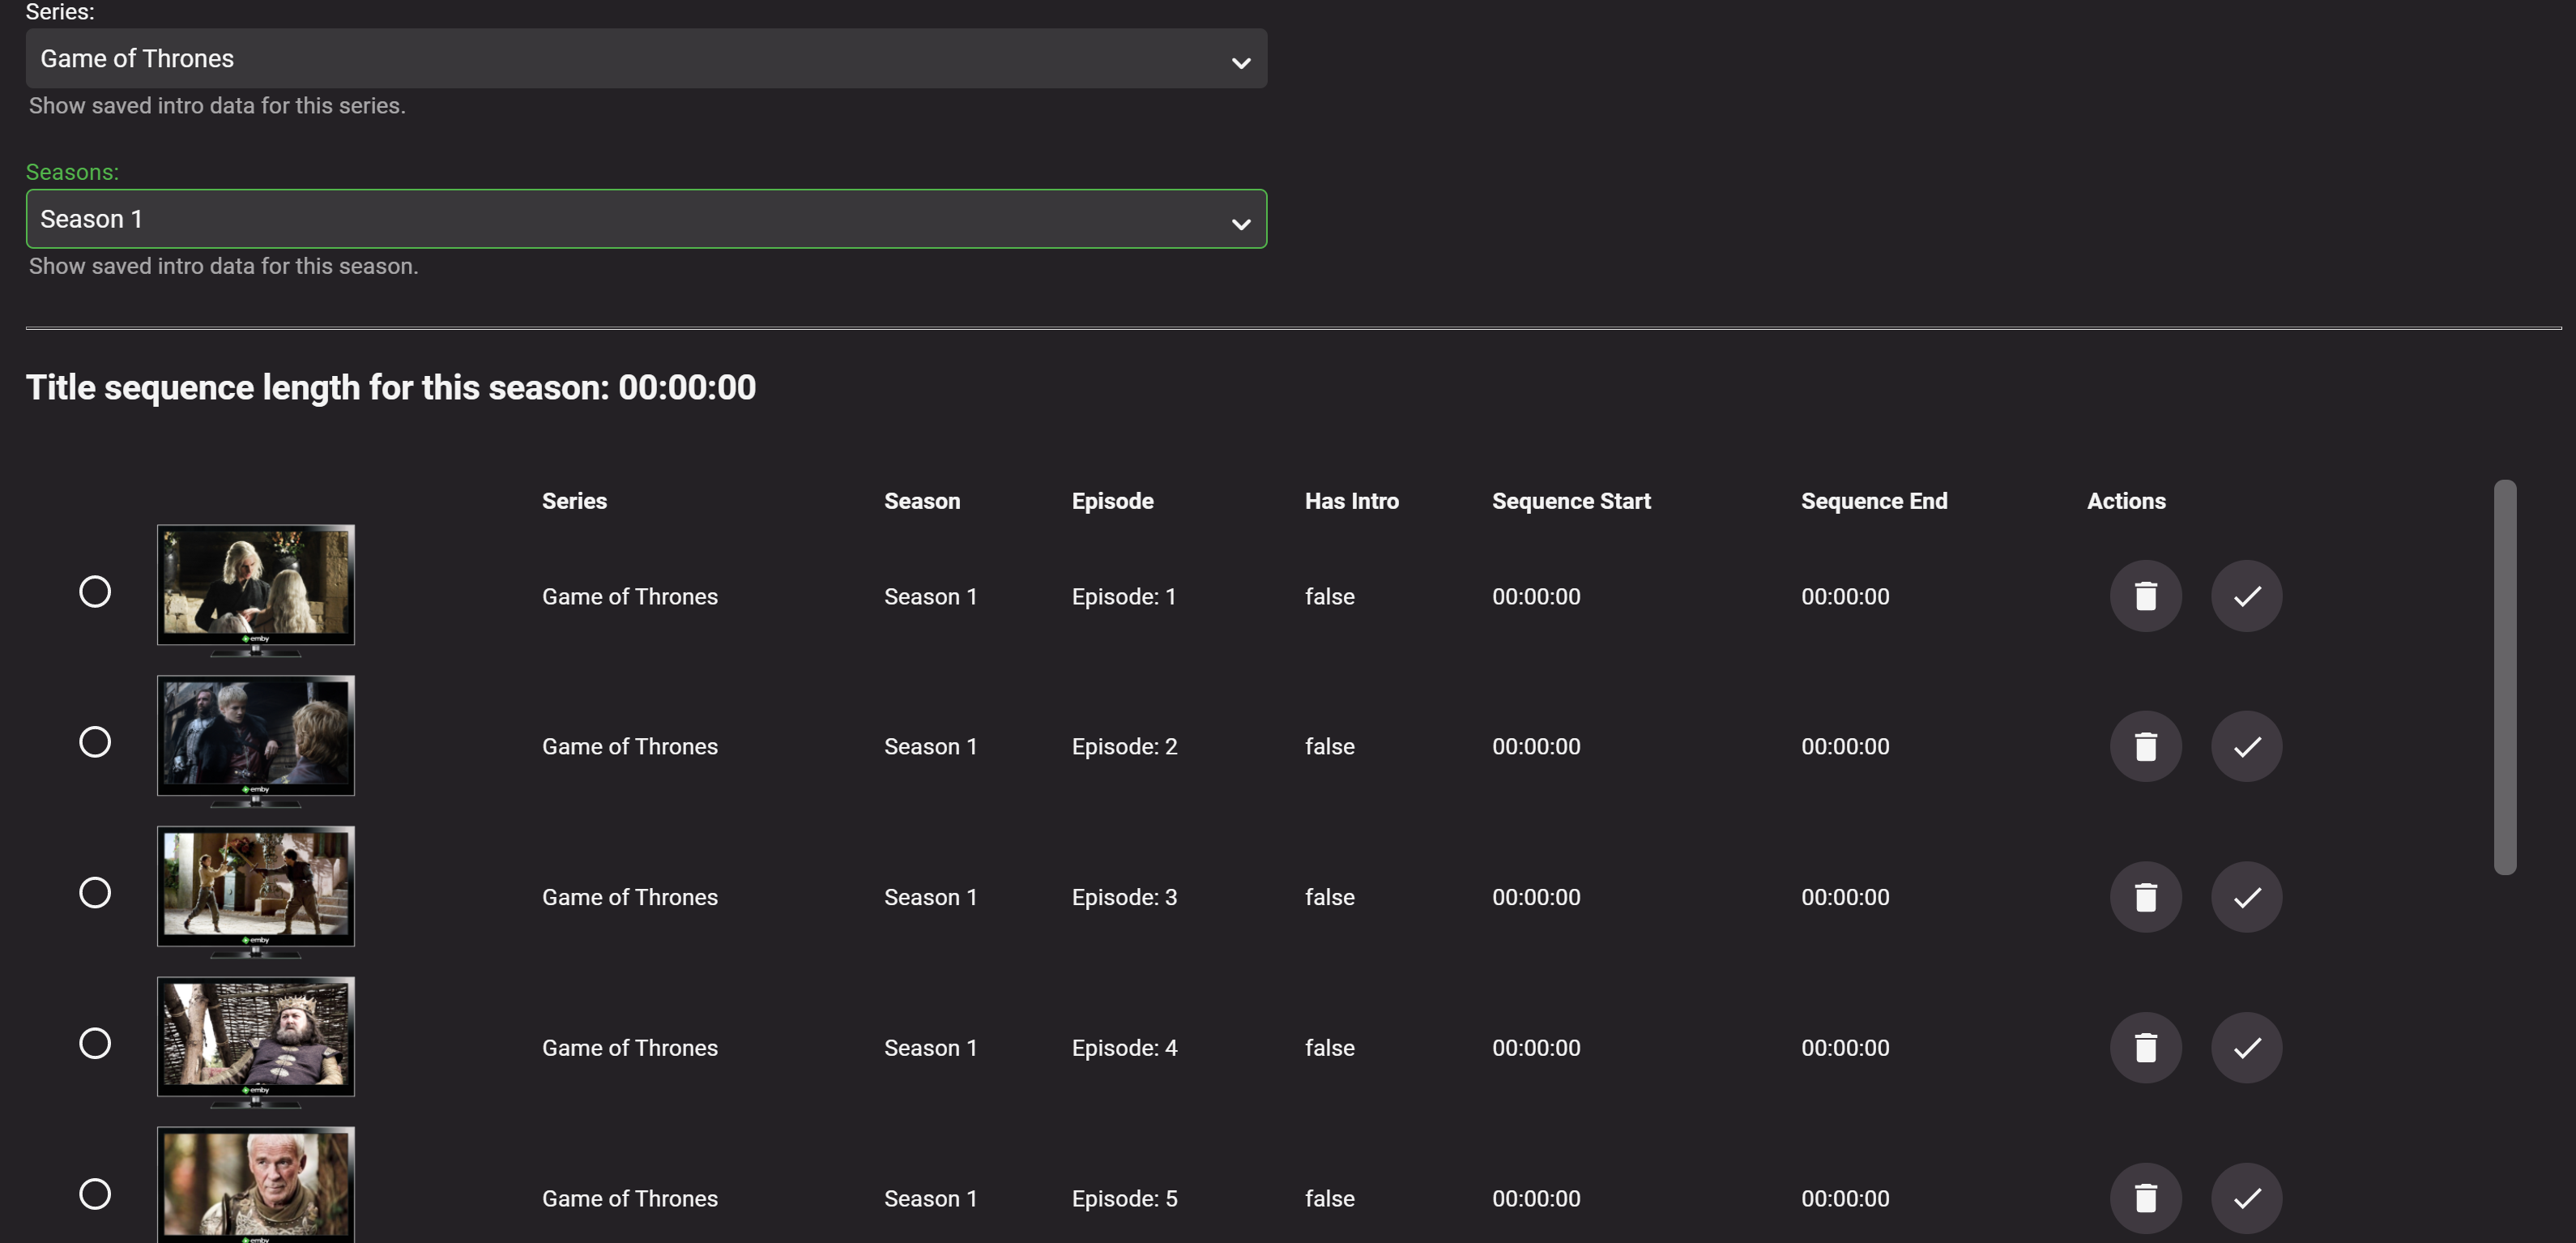Select radio button for Episode 2

coord(95,742)
